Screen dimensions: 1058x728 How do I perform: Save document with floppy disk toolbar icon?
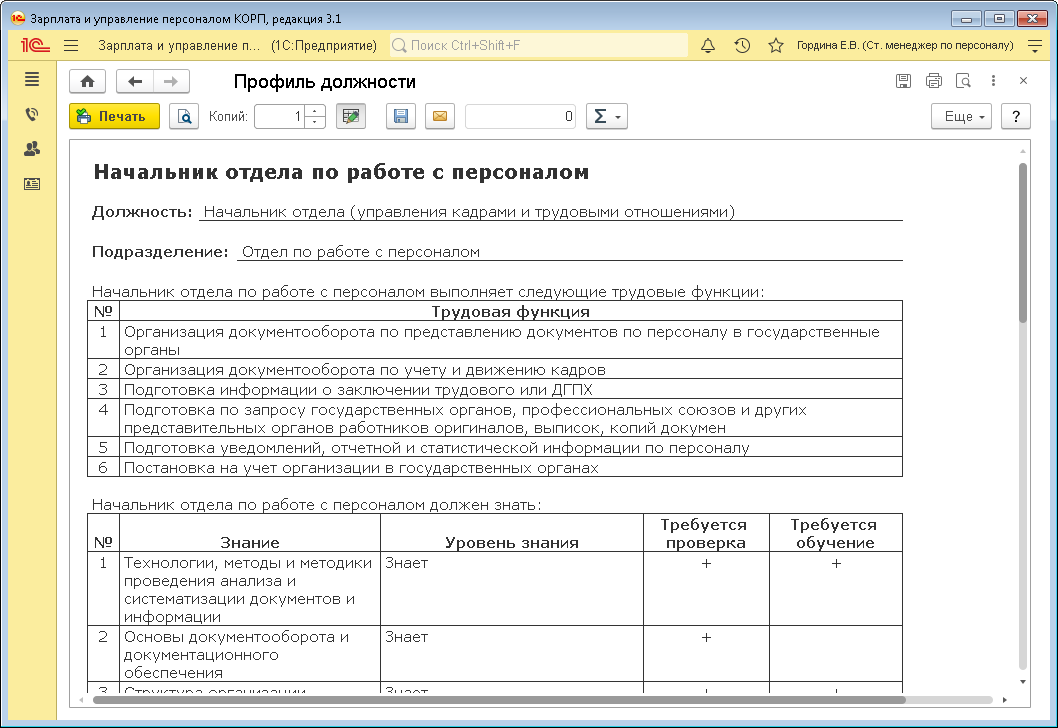pos(401,116)
